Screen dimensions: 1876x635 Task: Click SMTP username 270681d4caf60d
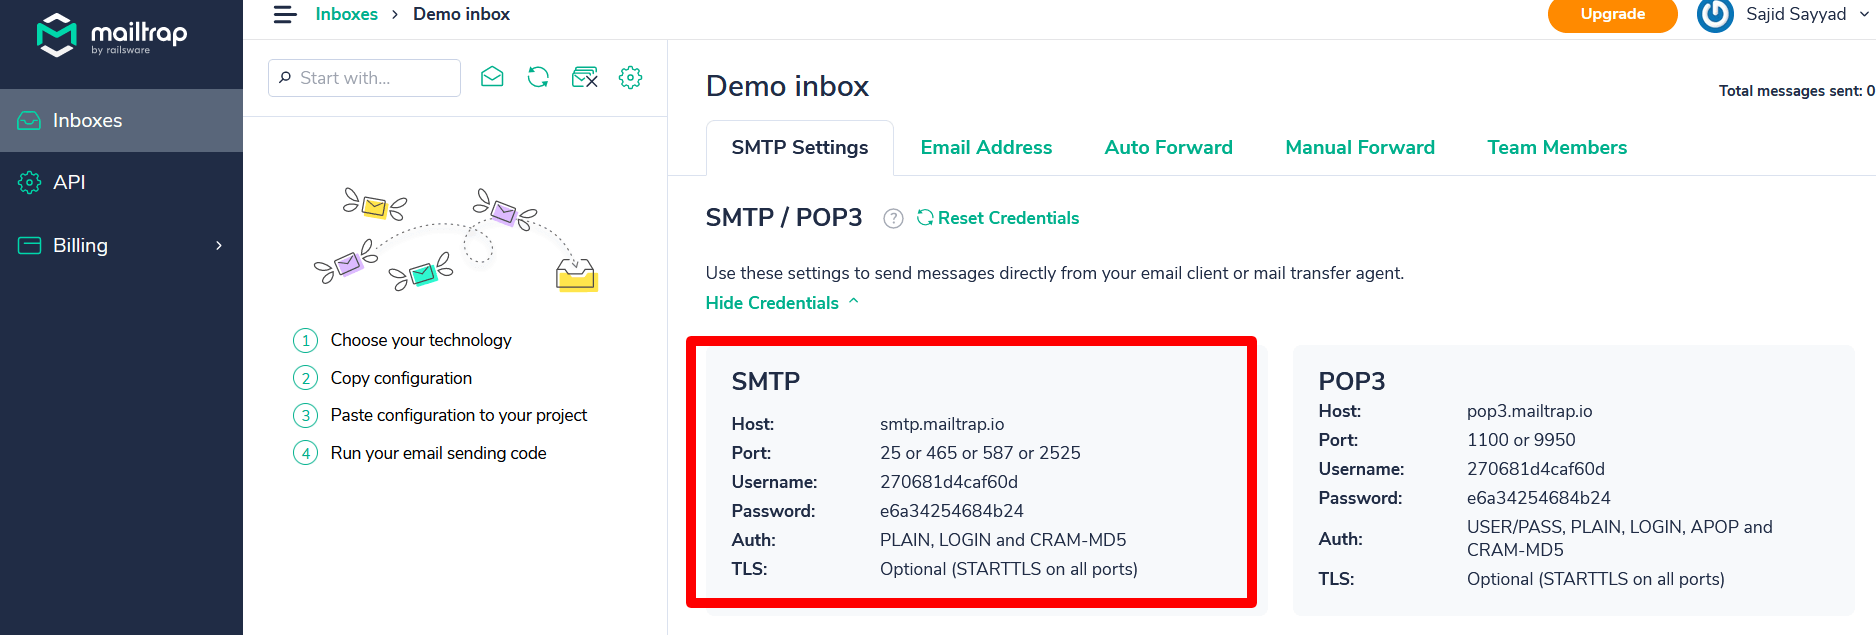(x=949, y=482)
